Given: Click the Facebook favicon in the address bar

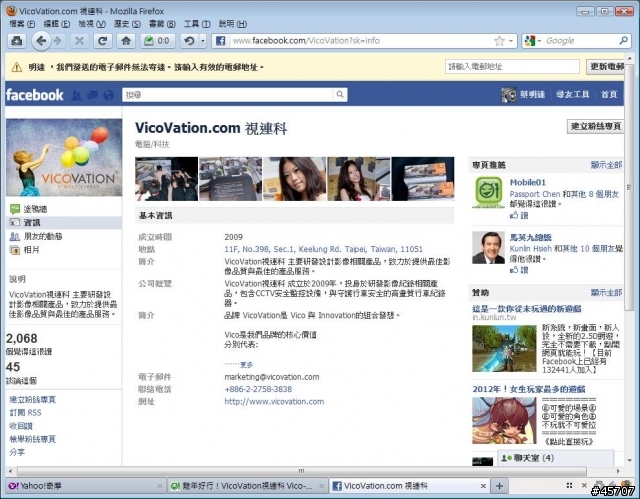Looking at the screenshot, I should tap(220, 41).
